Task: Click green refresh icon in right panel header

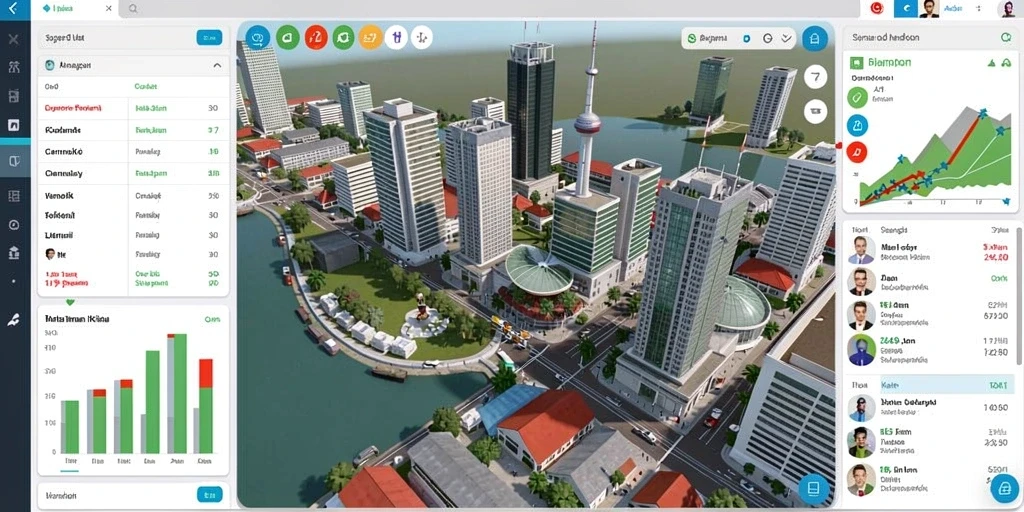Action: point(1006,37)
